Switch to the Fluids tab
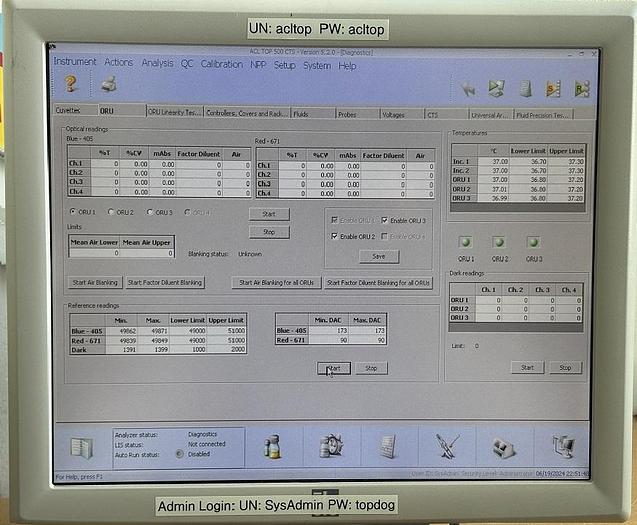This screenshot has width=637, height=525. tap(313, 114)
